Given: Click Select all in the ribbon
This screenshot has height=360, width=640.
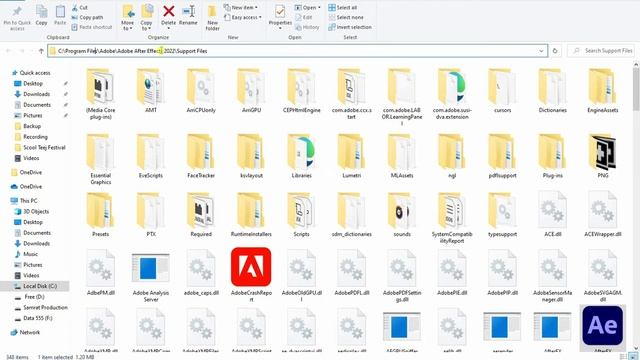Looking at the screenshot, I should click(342, 7).
